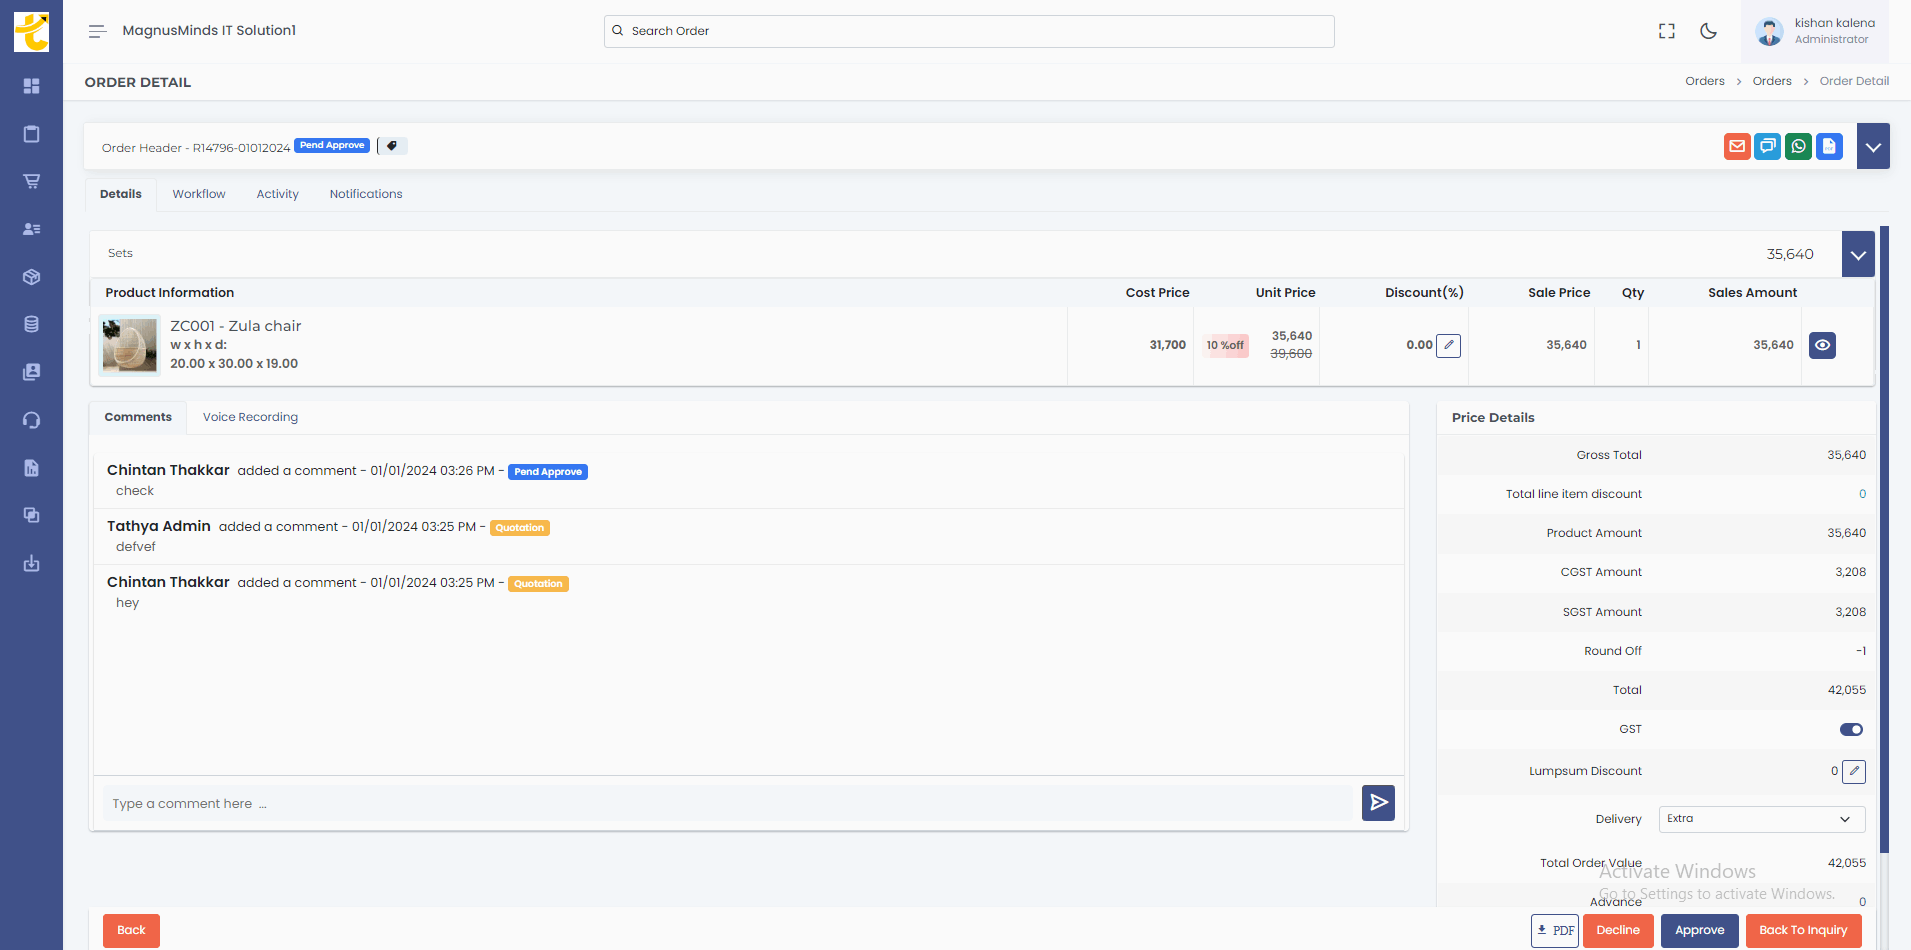Open the Voice Recording tab

coord(250,417)
